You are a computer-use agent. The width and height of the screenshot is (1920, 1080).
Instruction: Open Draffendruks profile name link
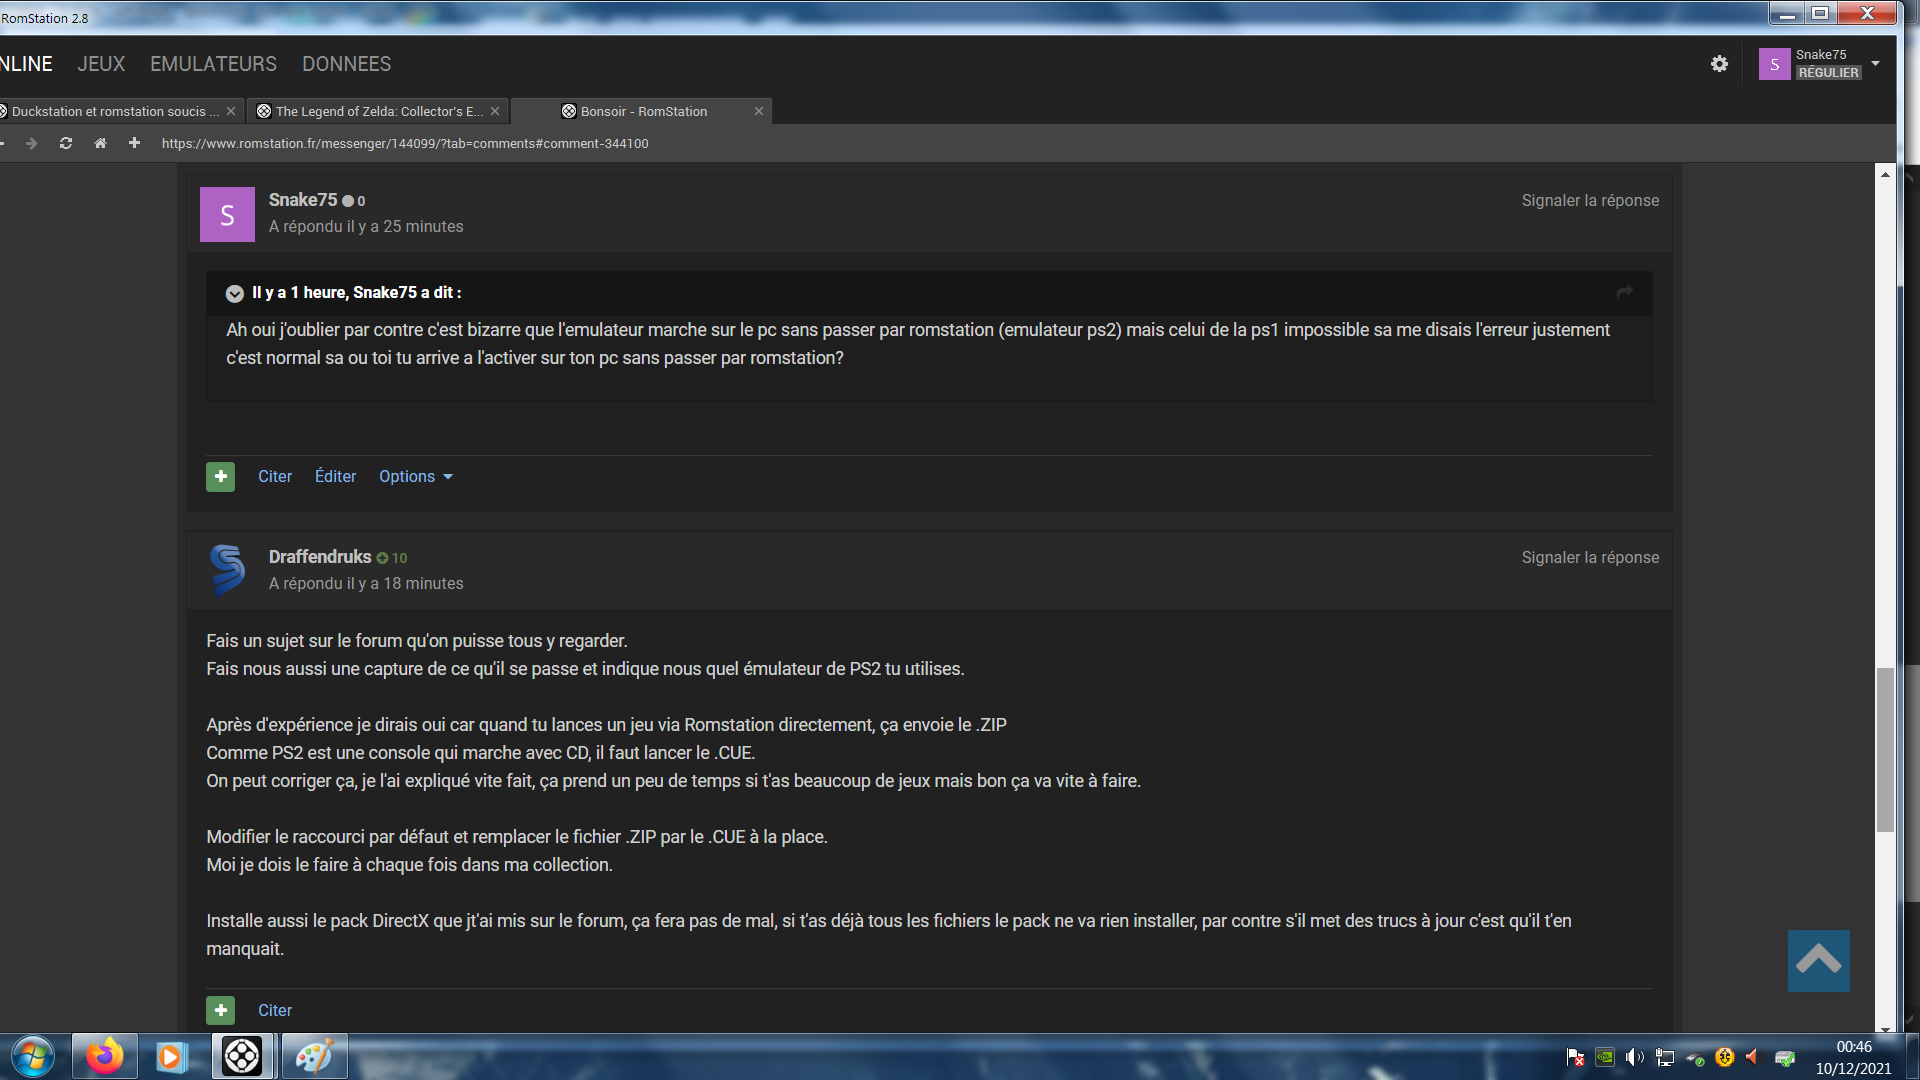point(320,557)
